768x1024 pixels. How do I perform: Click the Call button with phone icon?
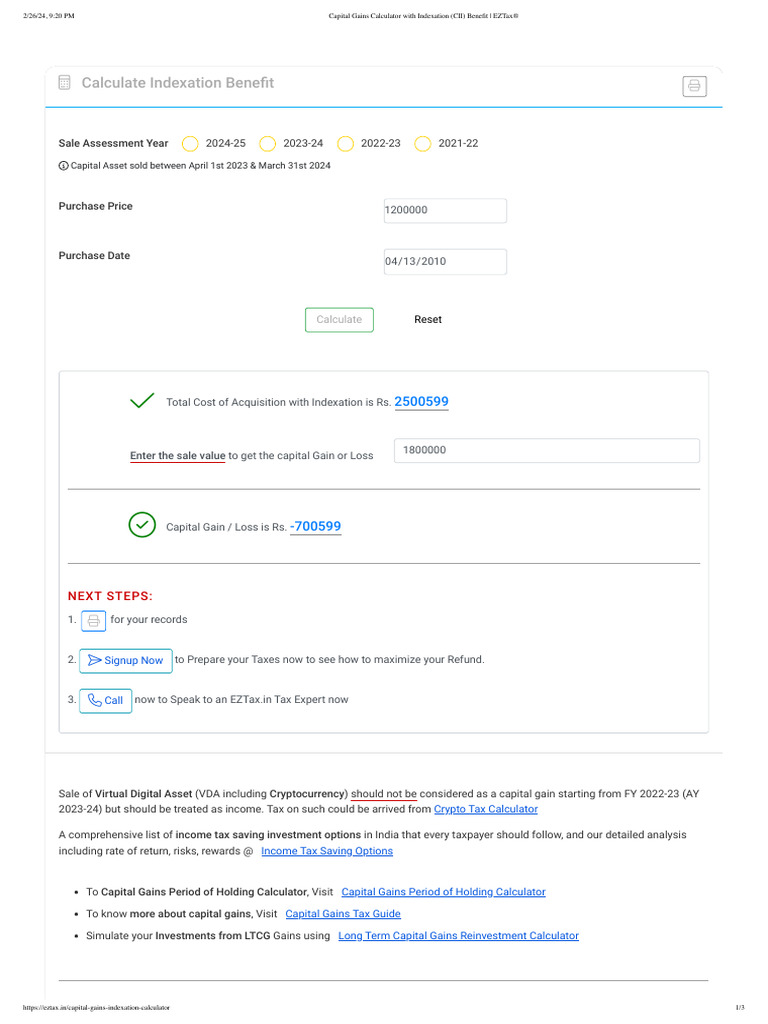(x=106, y=701)
